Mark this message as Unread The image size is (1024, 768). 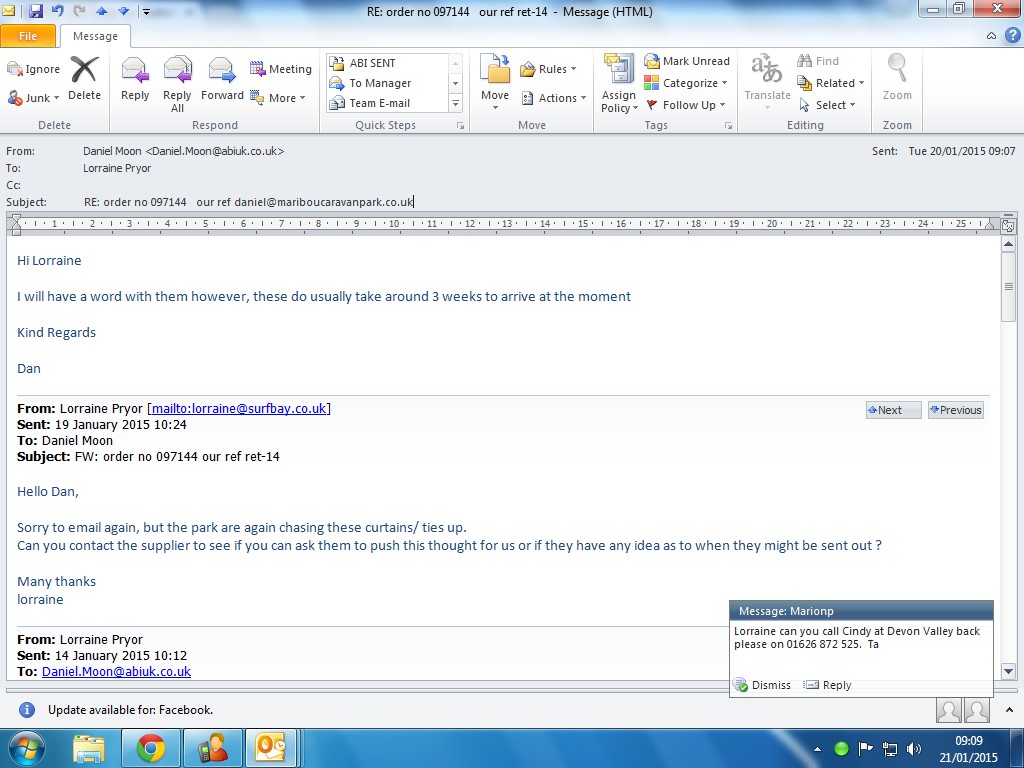pos(687,61)
